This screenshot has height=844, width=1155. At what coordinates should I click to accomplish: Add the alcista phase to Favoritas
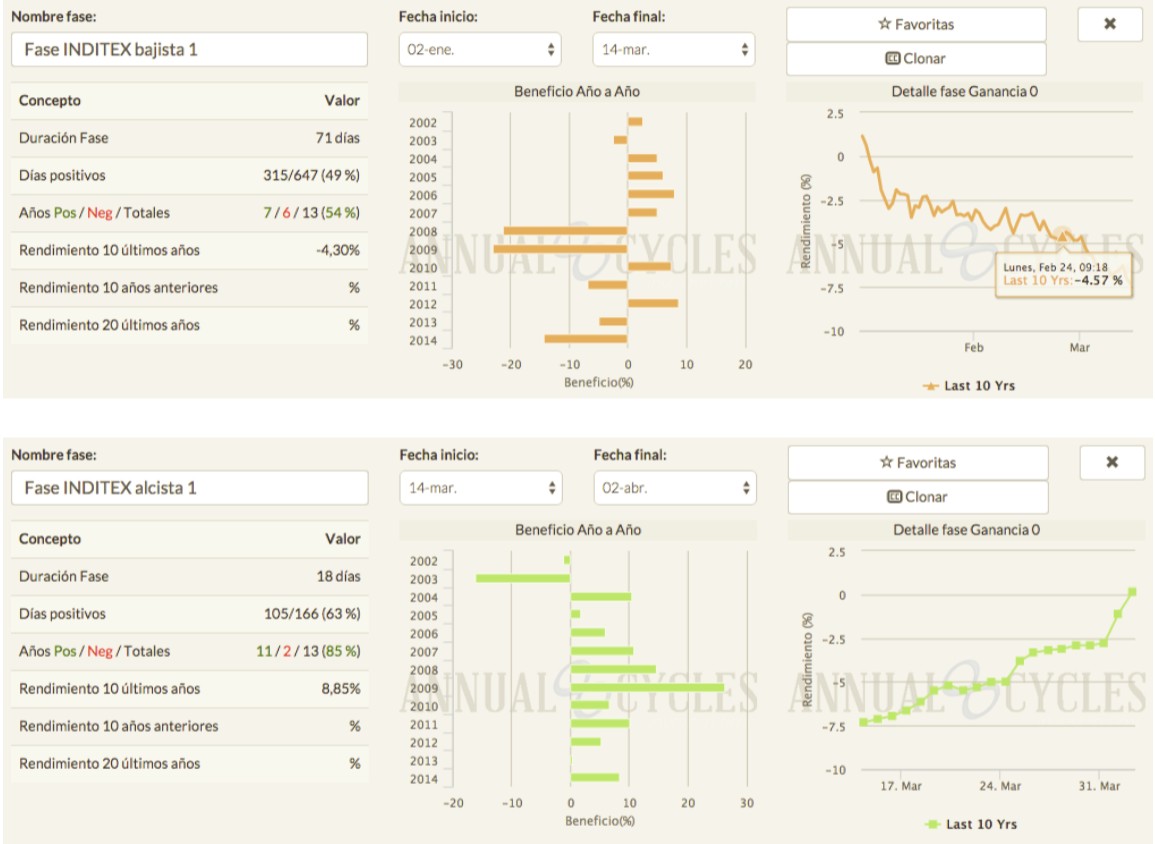[918, 463]
